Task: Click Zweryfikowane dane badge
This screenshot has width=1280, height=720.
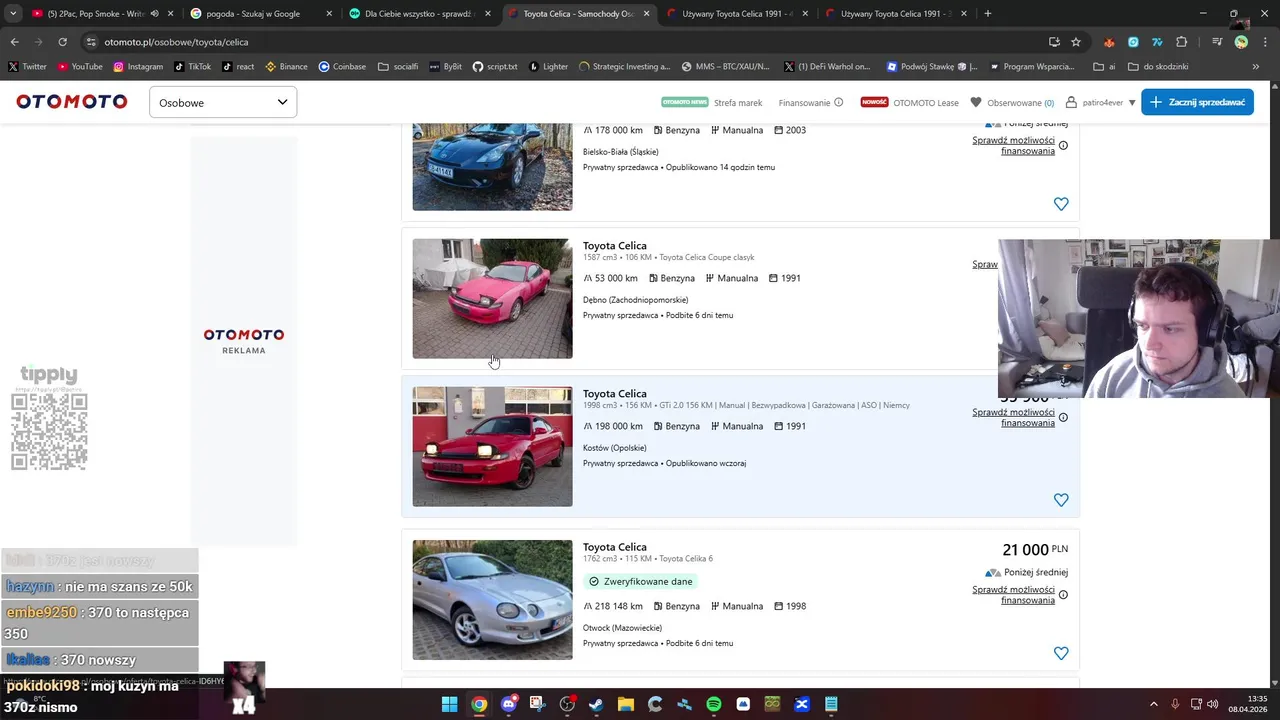Action: (x=640, y=581)
